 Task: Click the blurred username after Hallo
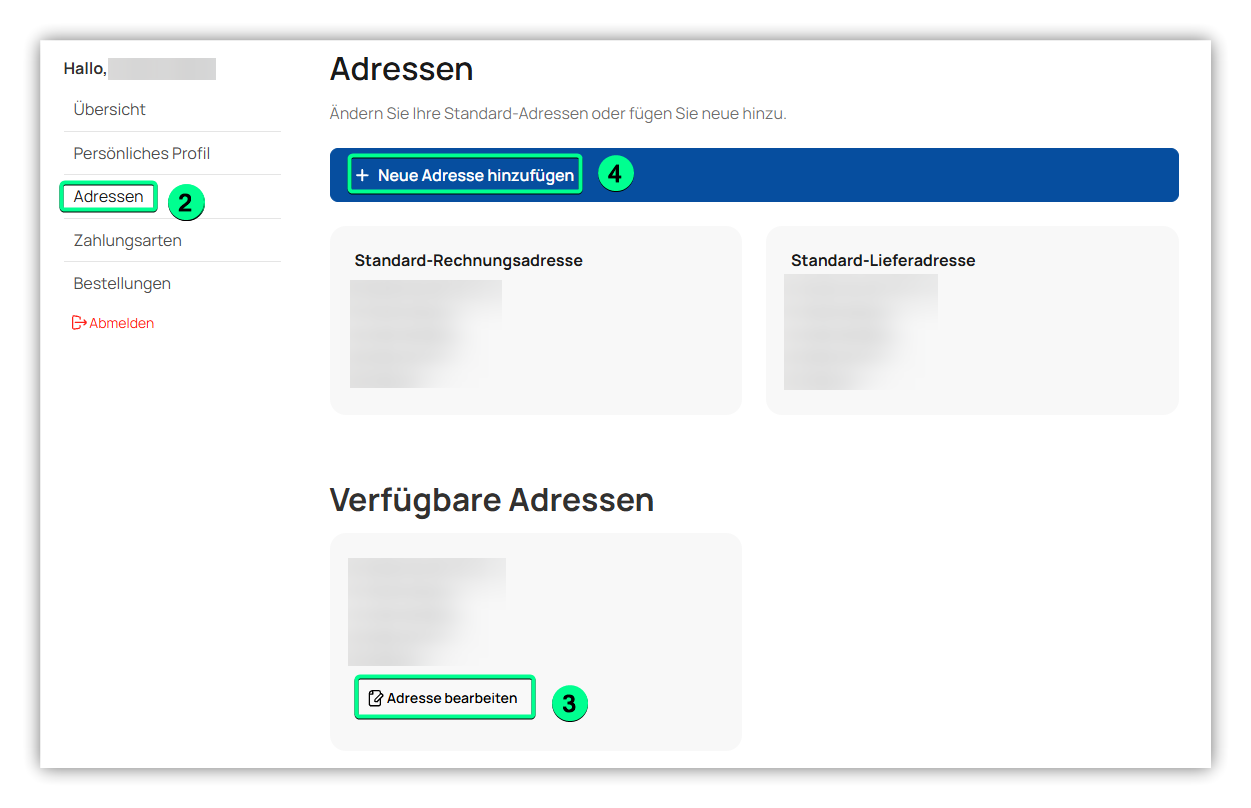point(162,69)
